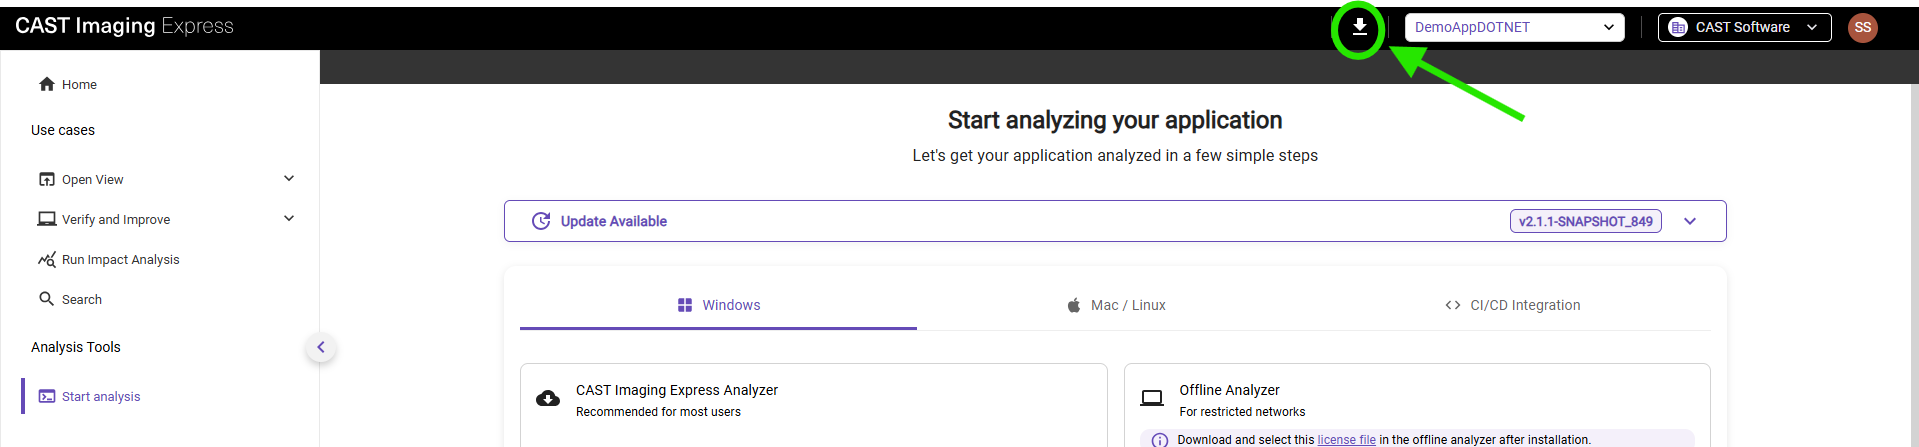The height and width of the screenshot is (447, 1919).
Task: Open Run Impact Analysis
Action: pyautogui.click(x=120, y=260)
